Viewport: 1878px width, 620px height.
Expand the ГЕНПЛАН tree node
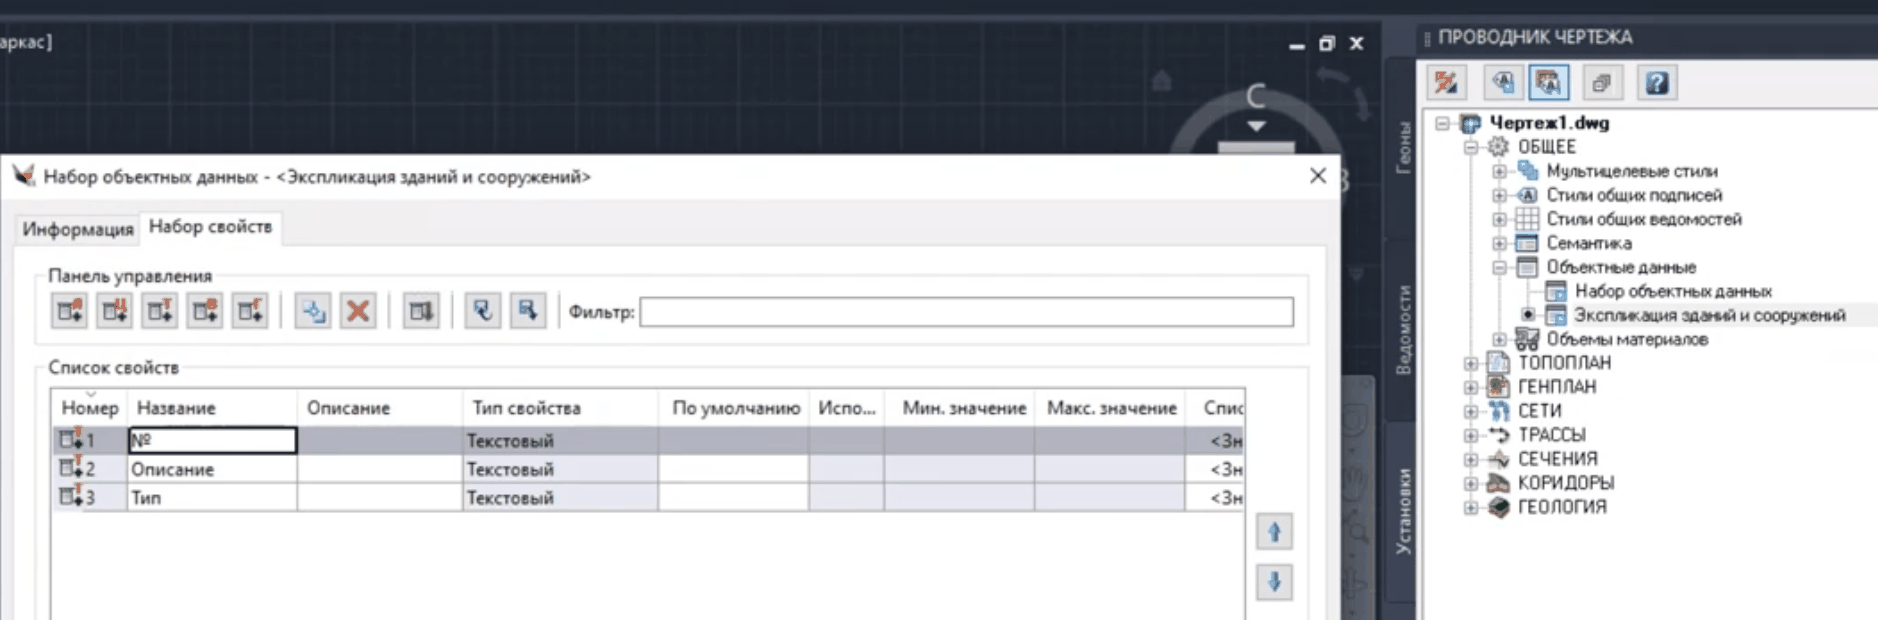point(1471,387)
